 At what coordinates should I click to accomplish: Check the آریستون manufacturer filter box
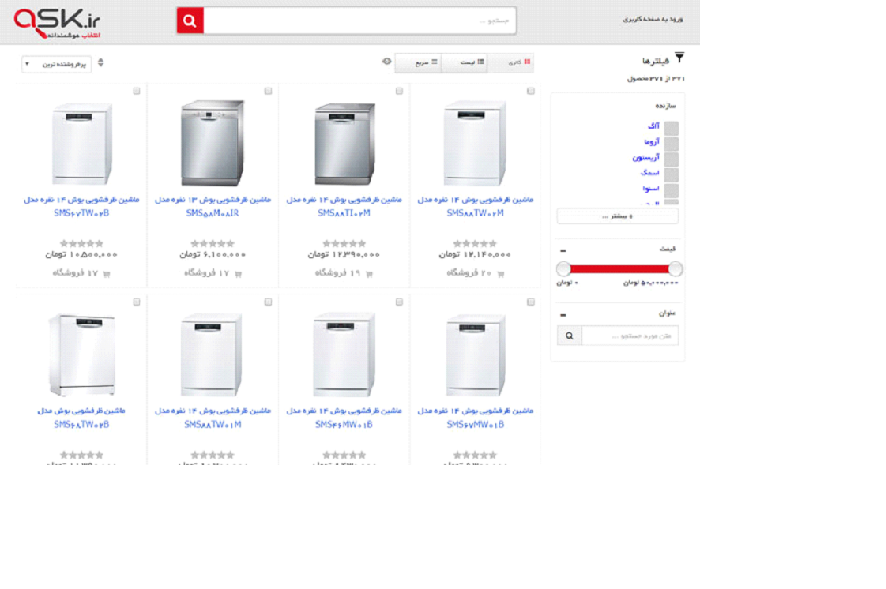pos(671,159)
